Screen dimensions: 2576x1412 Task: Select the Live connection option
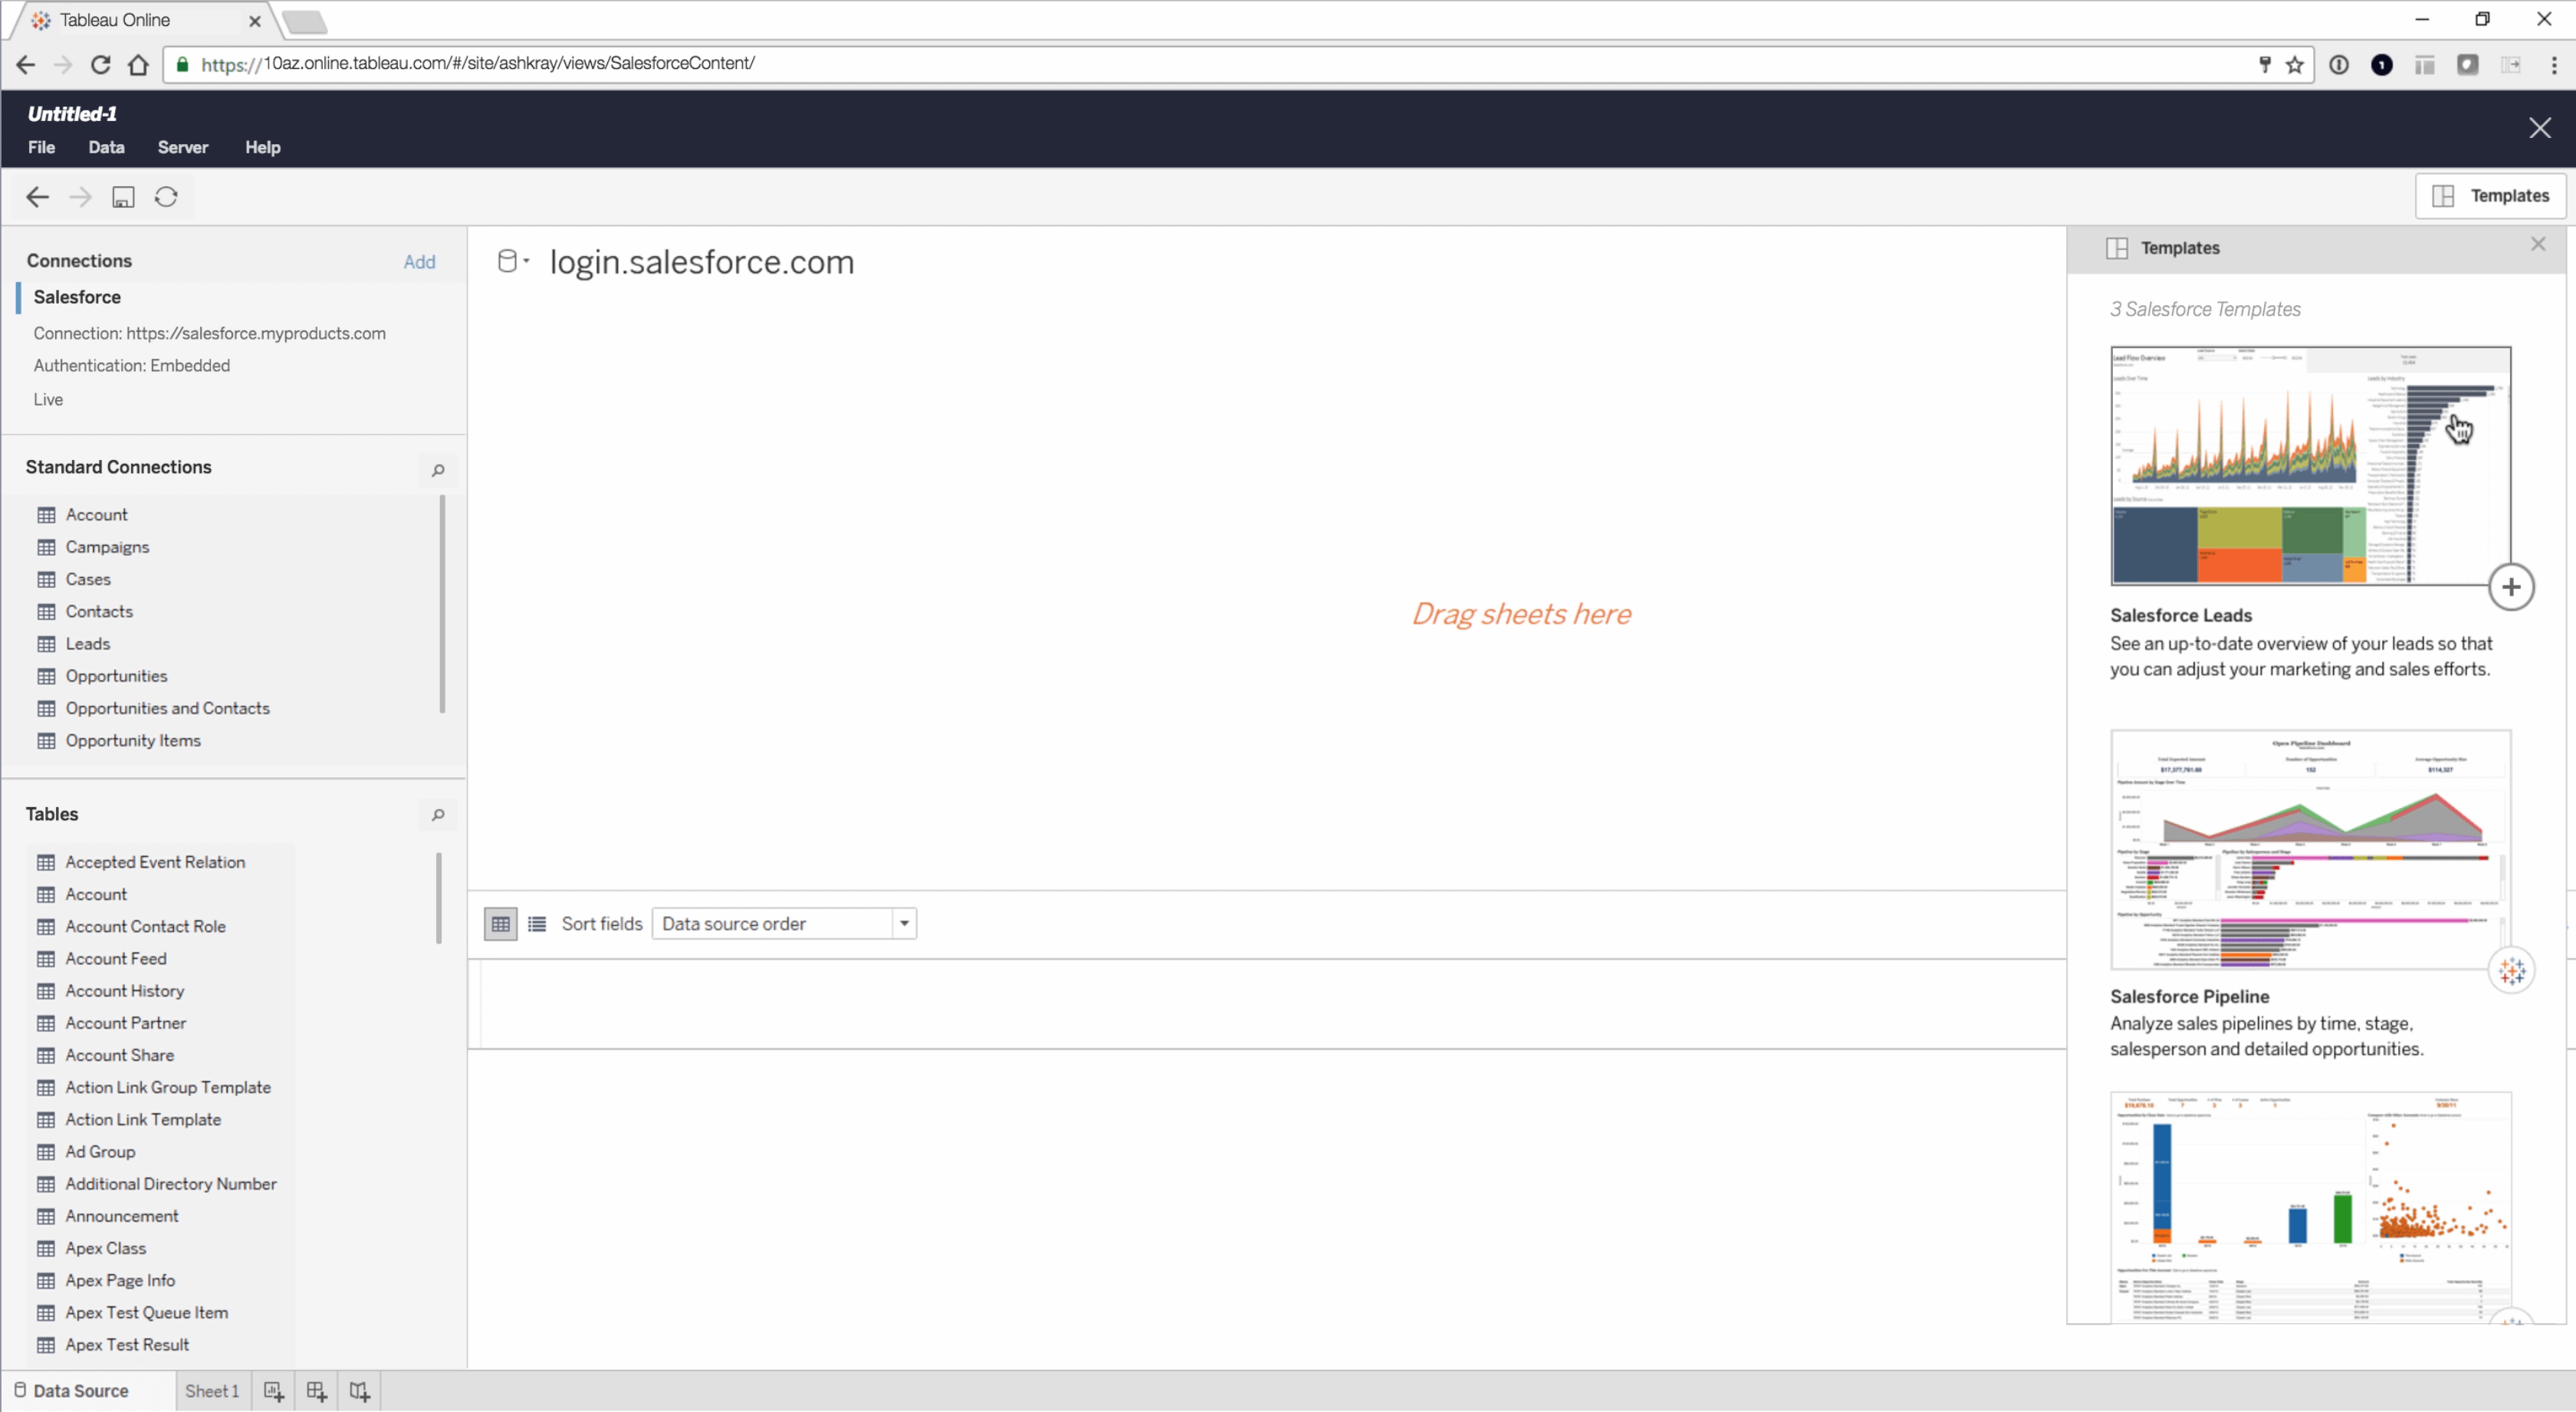48,399
